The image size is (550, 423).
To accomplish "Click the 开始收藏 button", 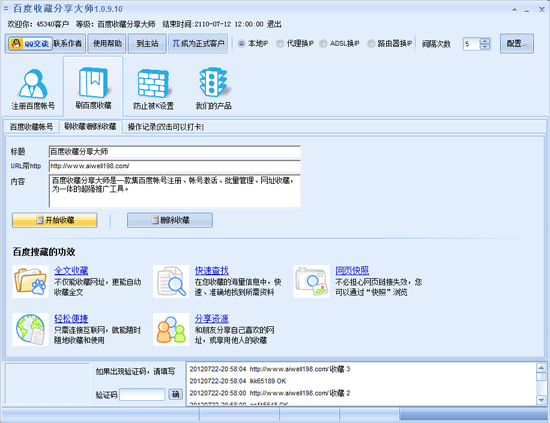I will (55, 220).
